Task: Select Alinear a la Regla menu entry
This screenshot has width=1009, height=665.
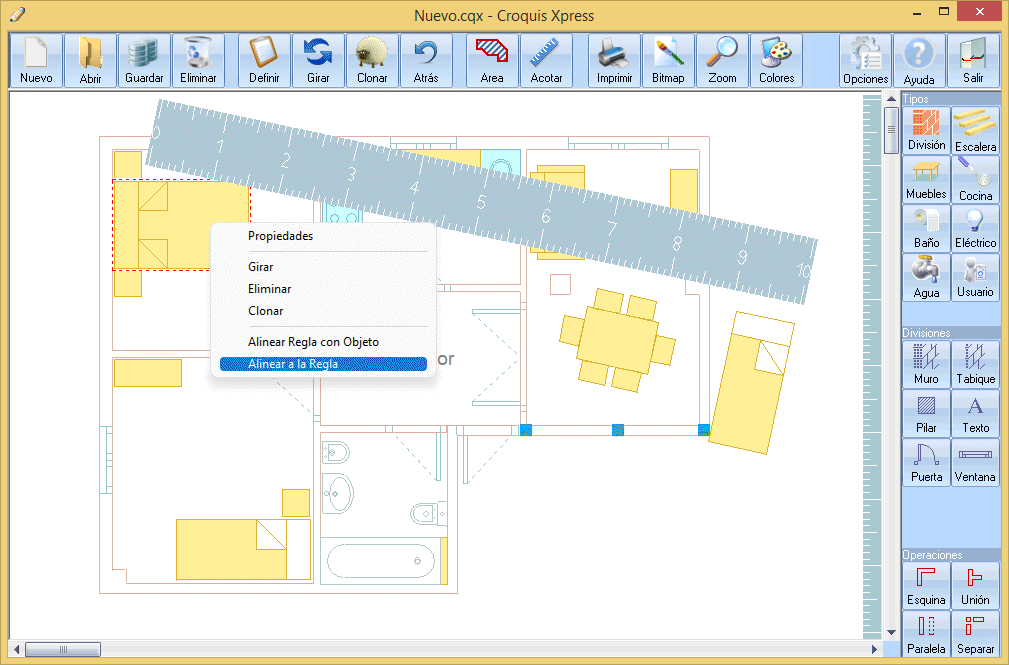Action: [293, 364]
